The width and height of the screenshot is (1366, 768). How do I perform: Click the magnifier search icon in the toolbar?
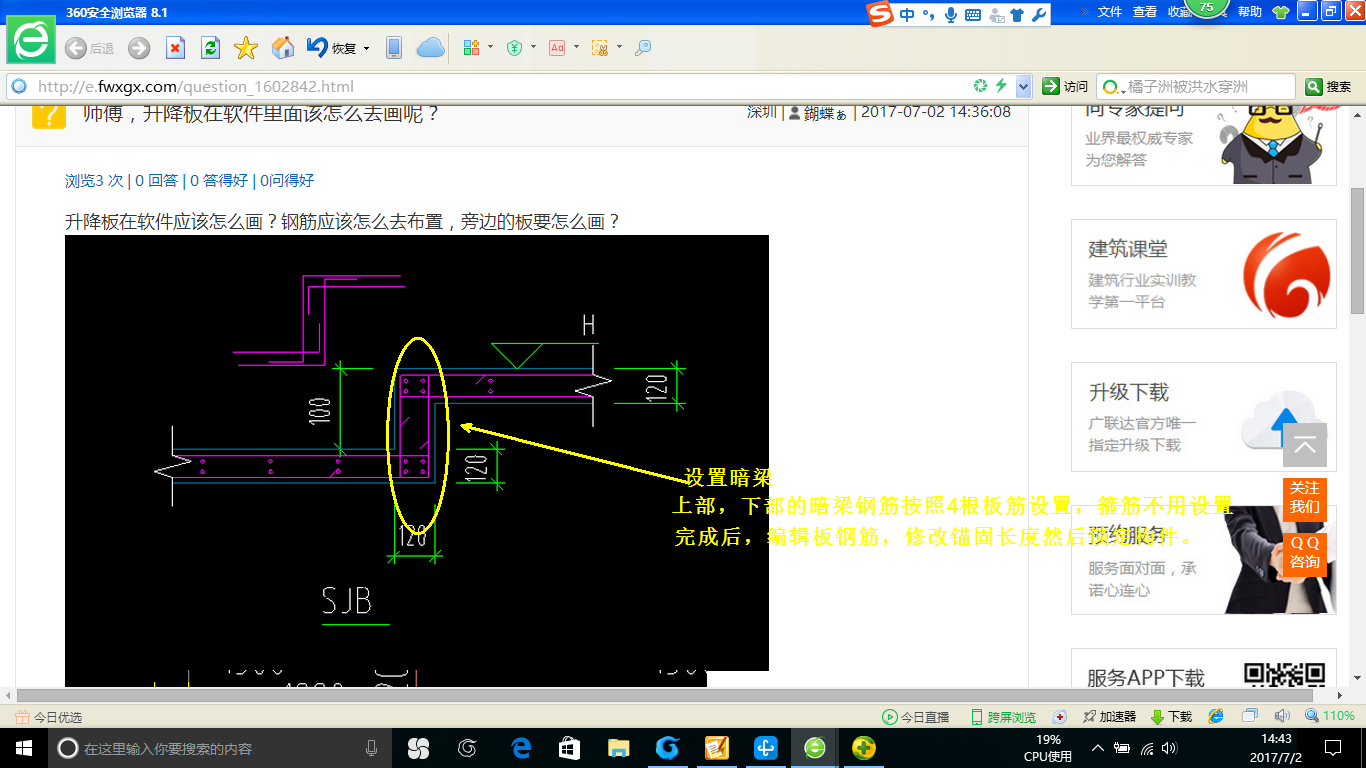point(643,47)
